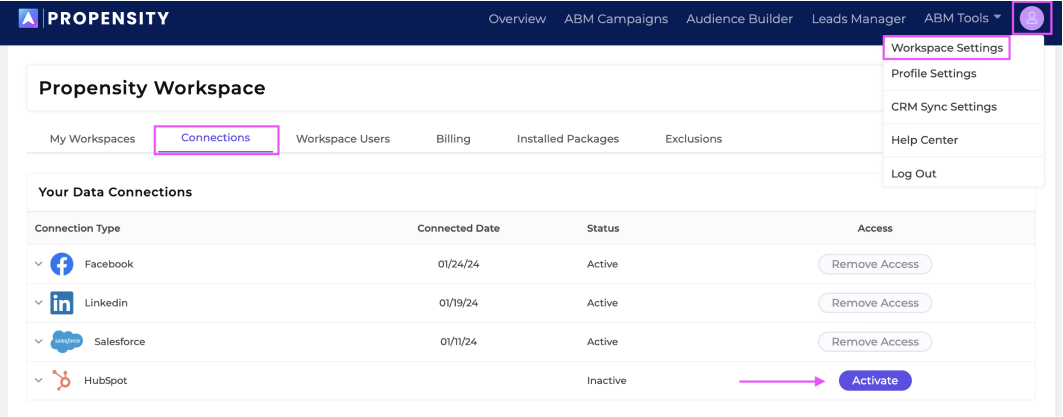Click the LinkedIn logo icon
Screen dimensions: 1063x417
pyautogui.click(x=62, y=303)
